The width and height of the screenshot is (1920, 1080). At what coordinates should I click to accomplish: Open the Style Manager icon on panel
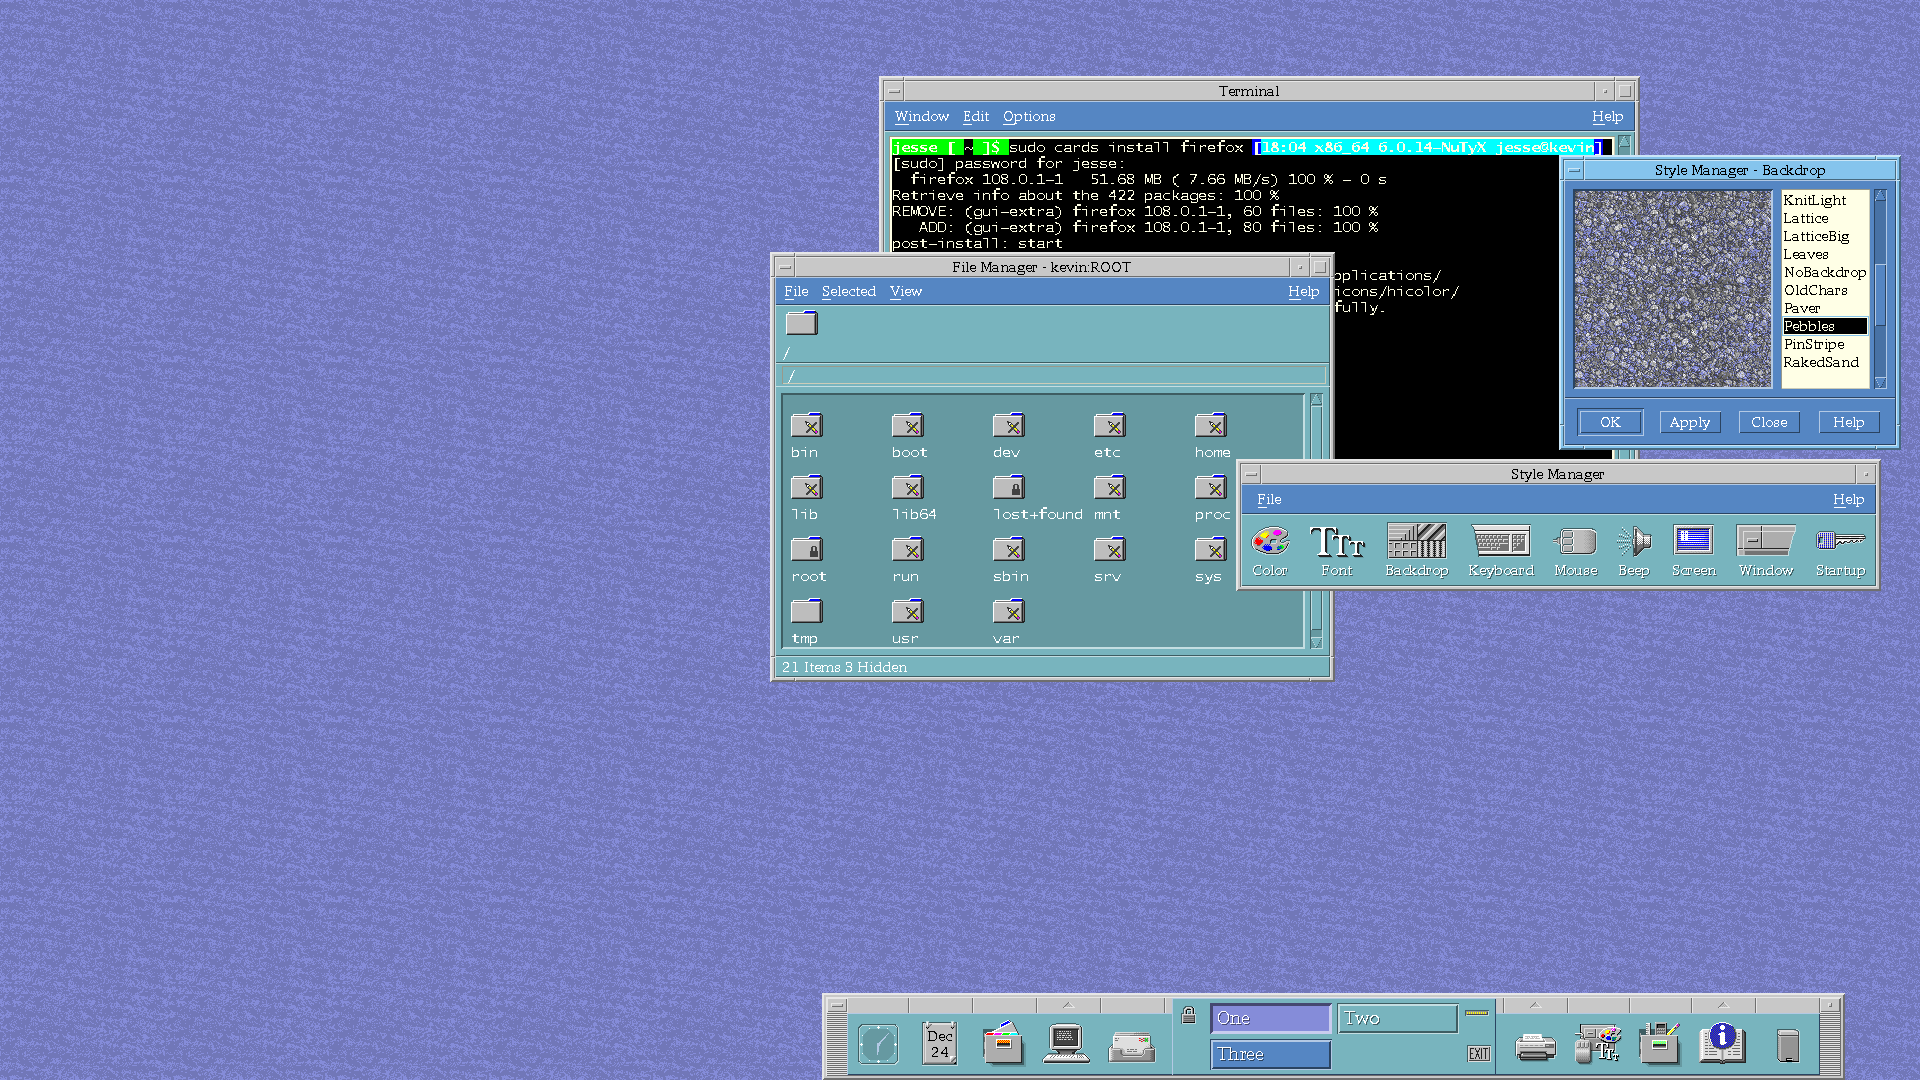pos(1597,1043)
